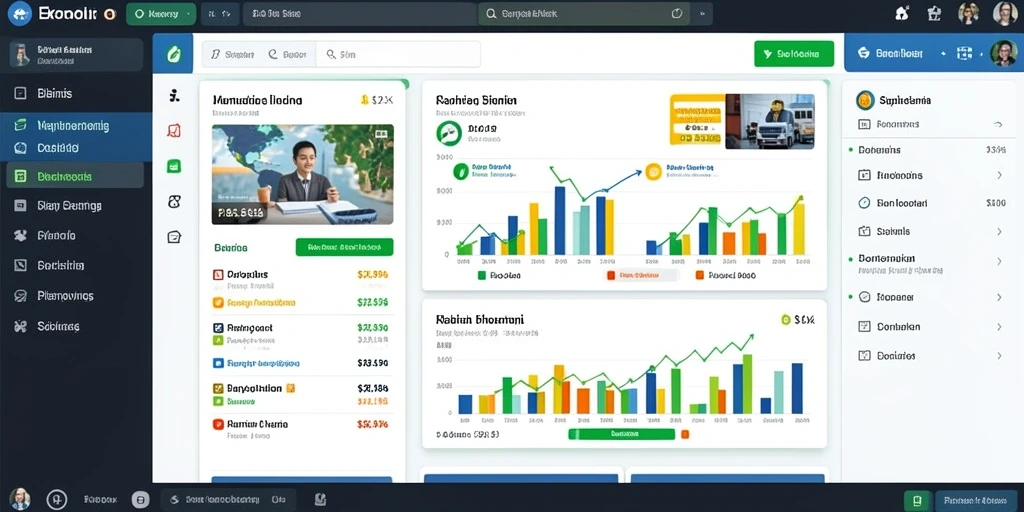Click the green leaf icon on blue tile
The height and width of the screenshot is (512, 1024).
point(173,54)
